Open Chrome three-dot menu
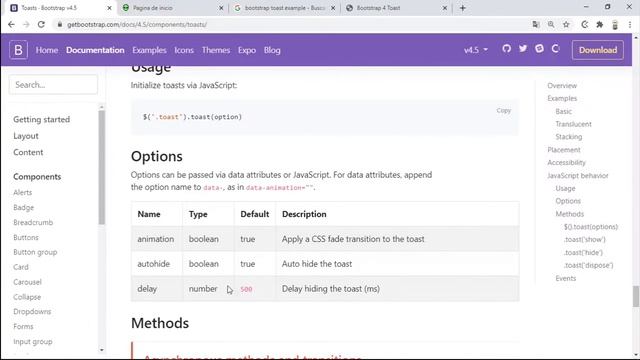This screenshot has height=360, width=640. click(x=630, y=24)
